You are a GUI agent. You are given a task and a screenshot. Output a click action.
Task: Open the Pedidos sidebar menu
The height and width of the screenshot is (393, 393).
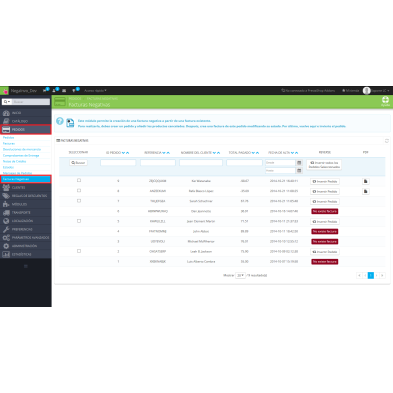click(x=26, y=130)
